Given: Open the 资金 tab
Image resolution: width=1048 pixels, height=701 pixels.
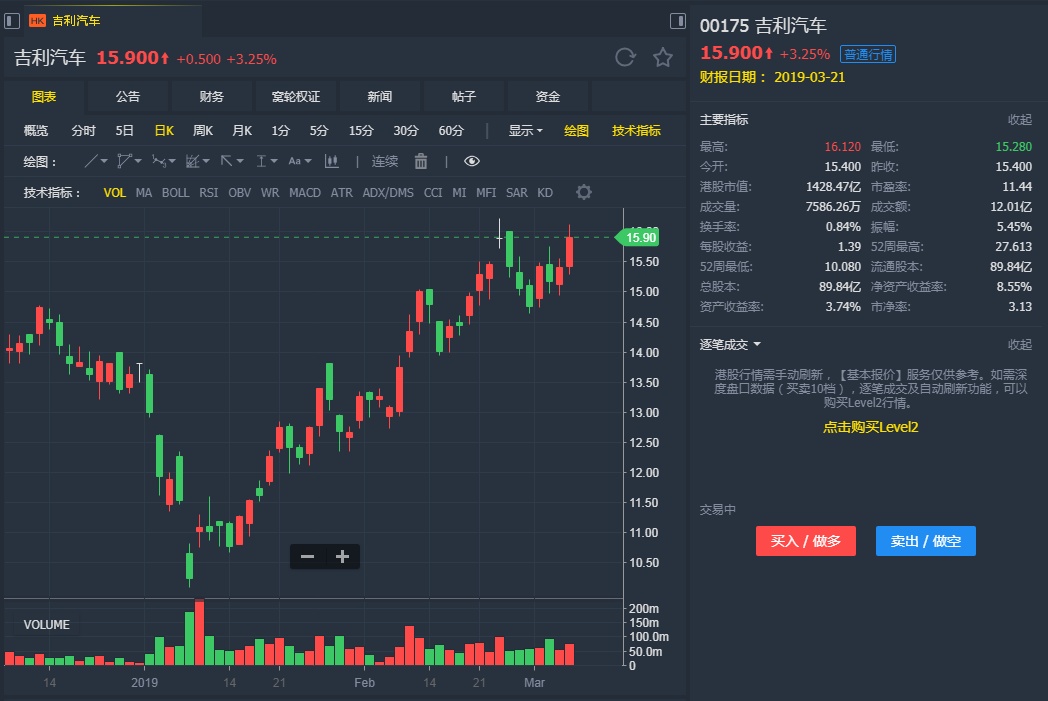Looking at the screenshot, I should pyautogui.click(x=547, y=97).
